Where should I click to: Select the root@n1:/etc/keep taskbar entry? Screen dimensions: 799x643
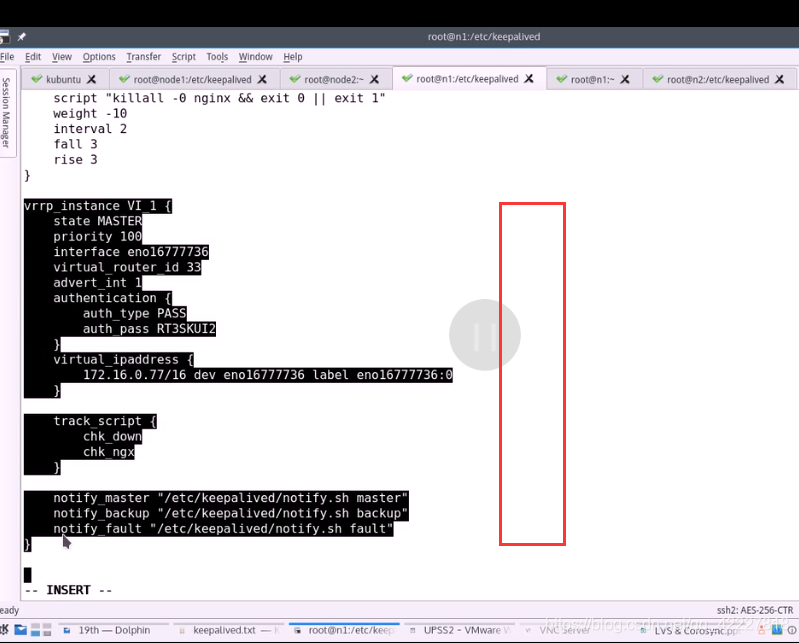tap(344, 630)
